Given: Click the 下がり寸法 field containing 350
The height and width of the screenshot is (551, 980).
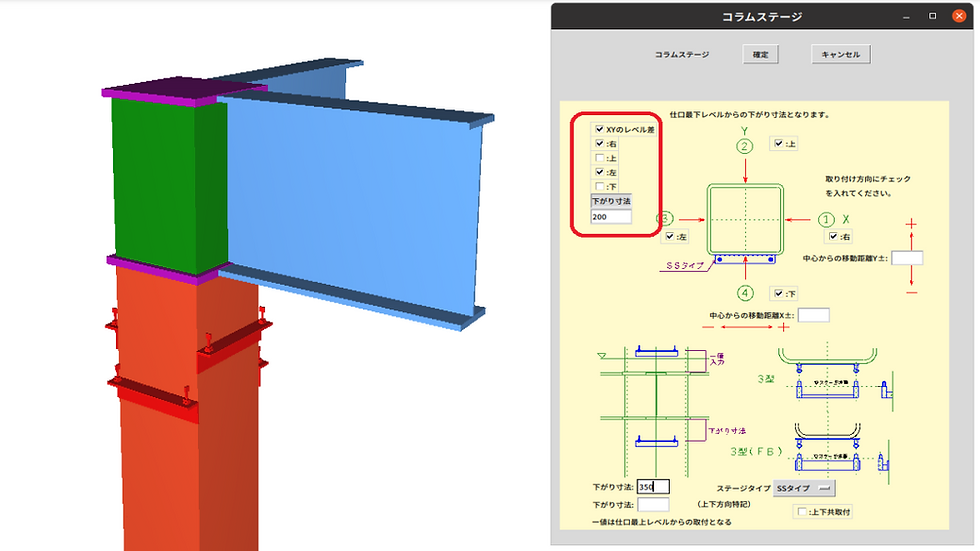Looking at the screenshot, I should 653,487.
